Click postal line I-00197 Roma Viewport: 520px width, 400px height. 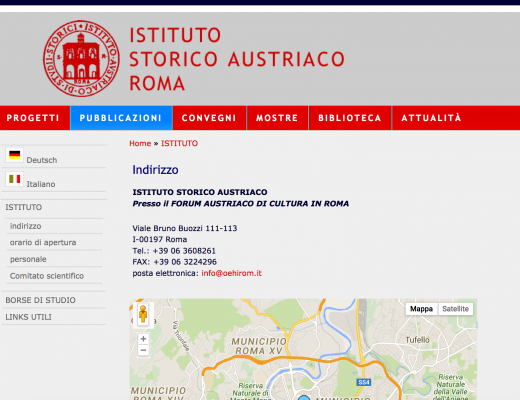click(x=160, y=239)
